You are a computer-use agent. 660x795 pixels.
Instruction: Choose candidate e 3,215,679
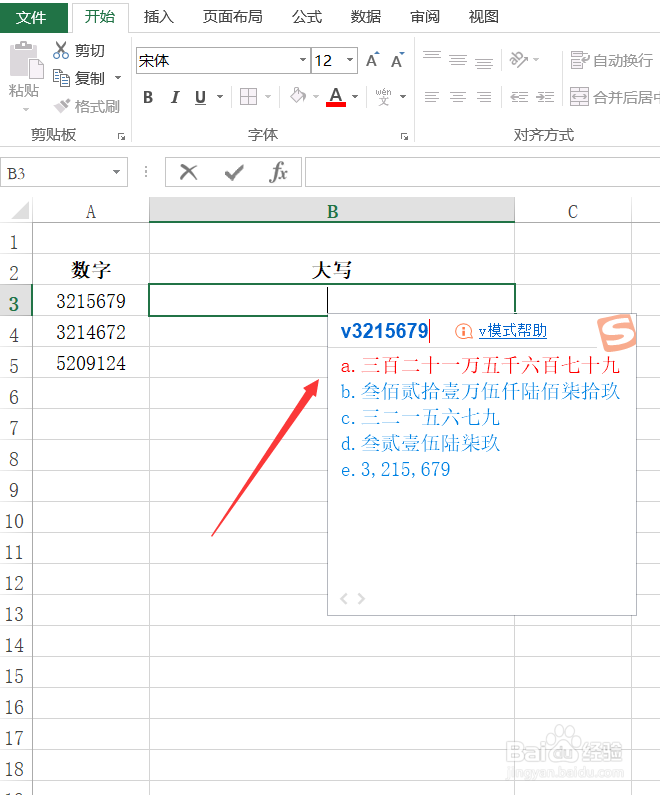395,469
